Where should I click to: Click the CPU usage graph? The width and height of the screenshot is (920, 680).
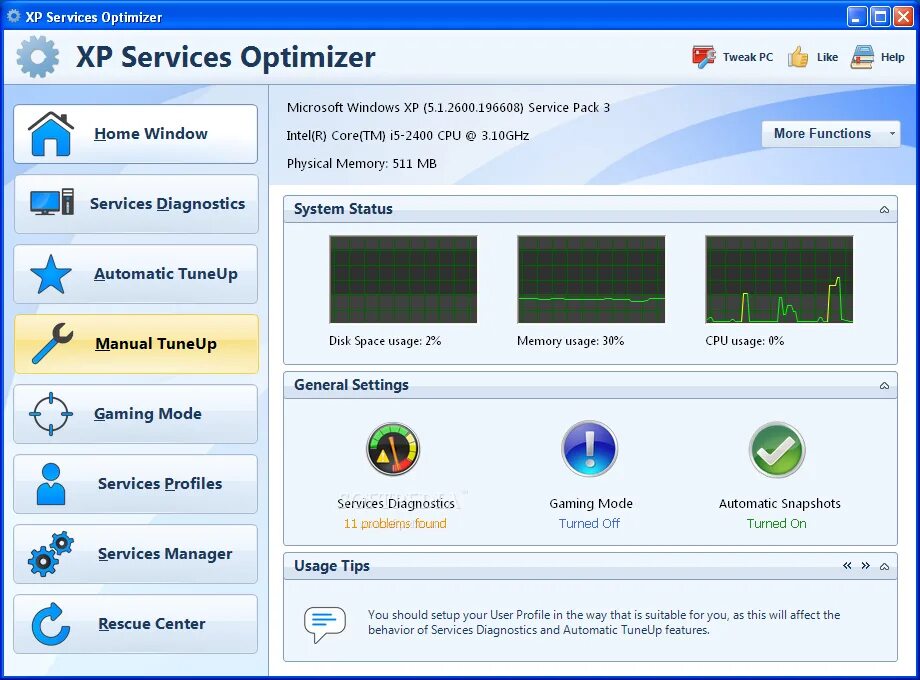779,279
